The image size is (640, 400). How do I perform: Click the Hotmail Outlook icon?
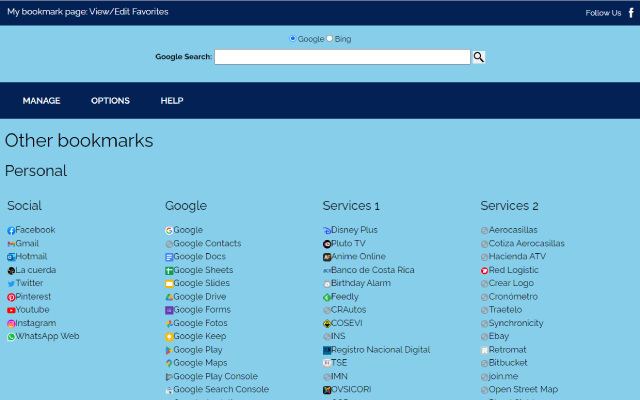coord(11,257)
